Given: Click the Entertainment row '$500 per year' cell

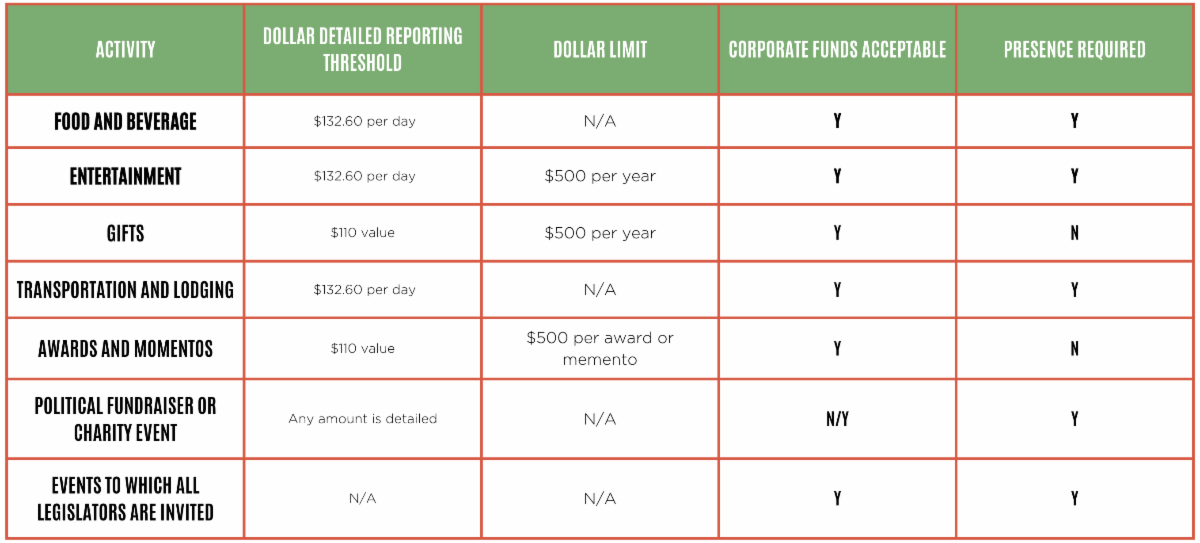Looking at the screenshot, I should coord(600,177).
